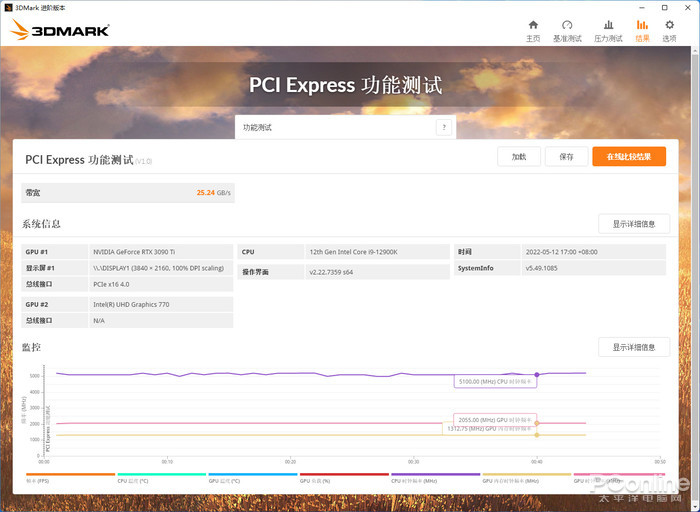
Task: Click the 1312.75 (MHz) GPU memory tooltip
Action: point(489,429)
